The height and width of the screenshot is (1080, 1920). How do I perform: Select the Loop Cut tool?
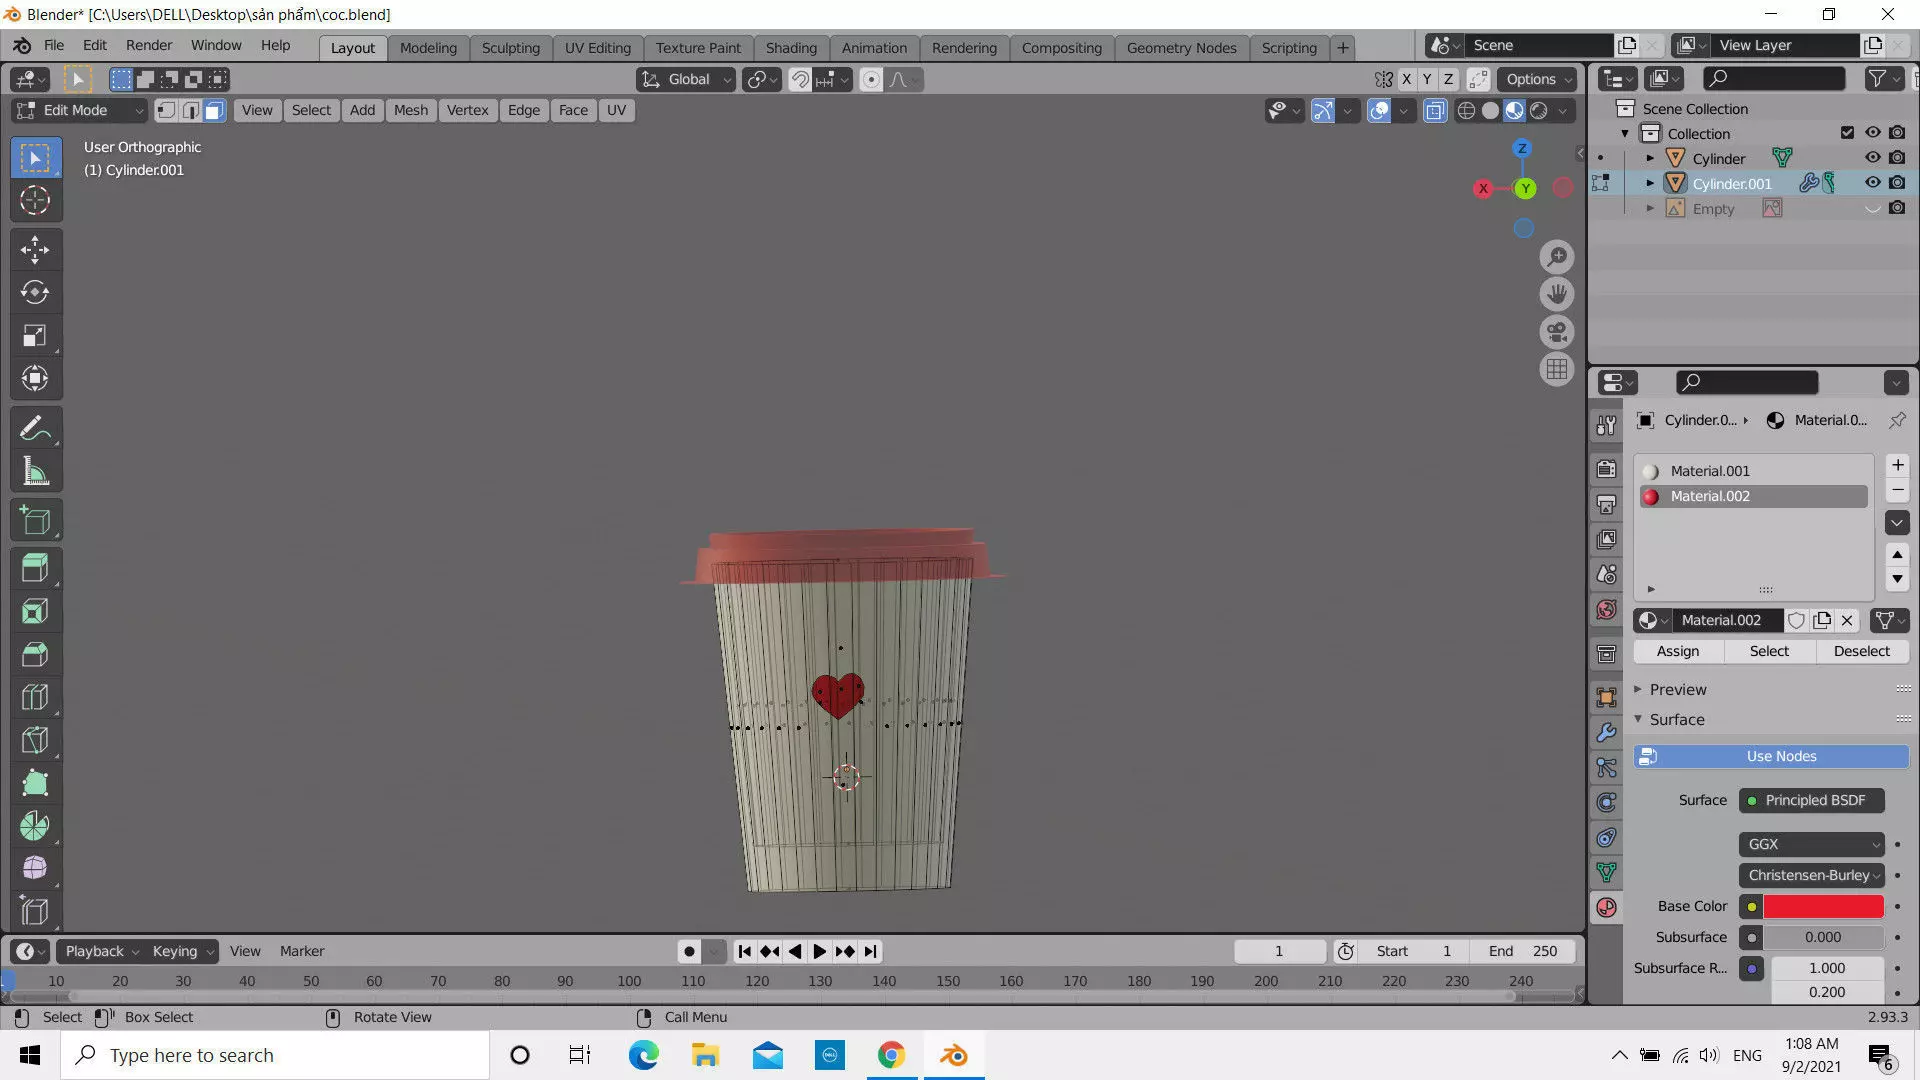35,697
